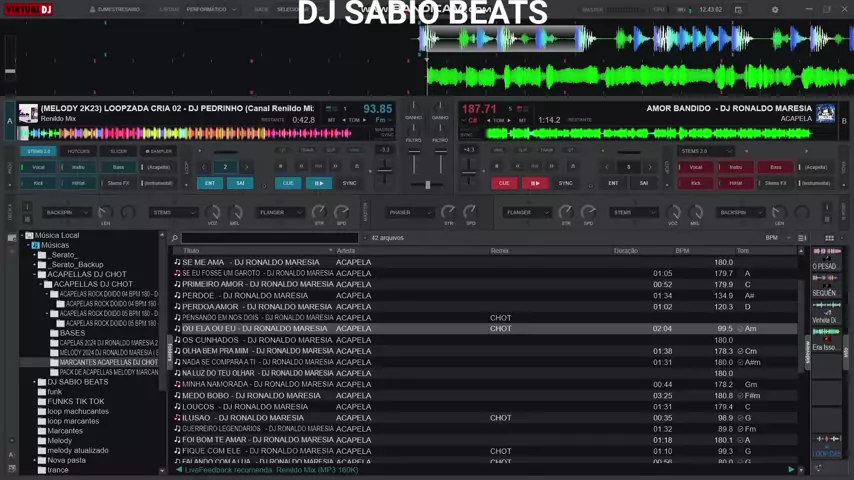Click the left deck ENT loop-in button
This screenshot has height=480, width=854.
pos(210,183)
